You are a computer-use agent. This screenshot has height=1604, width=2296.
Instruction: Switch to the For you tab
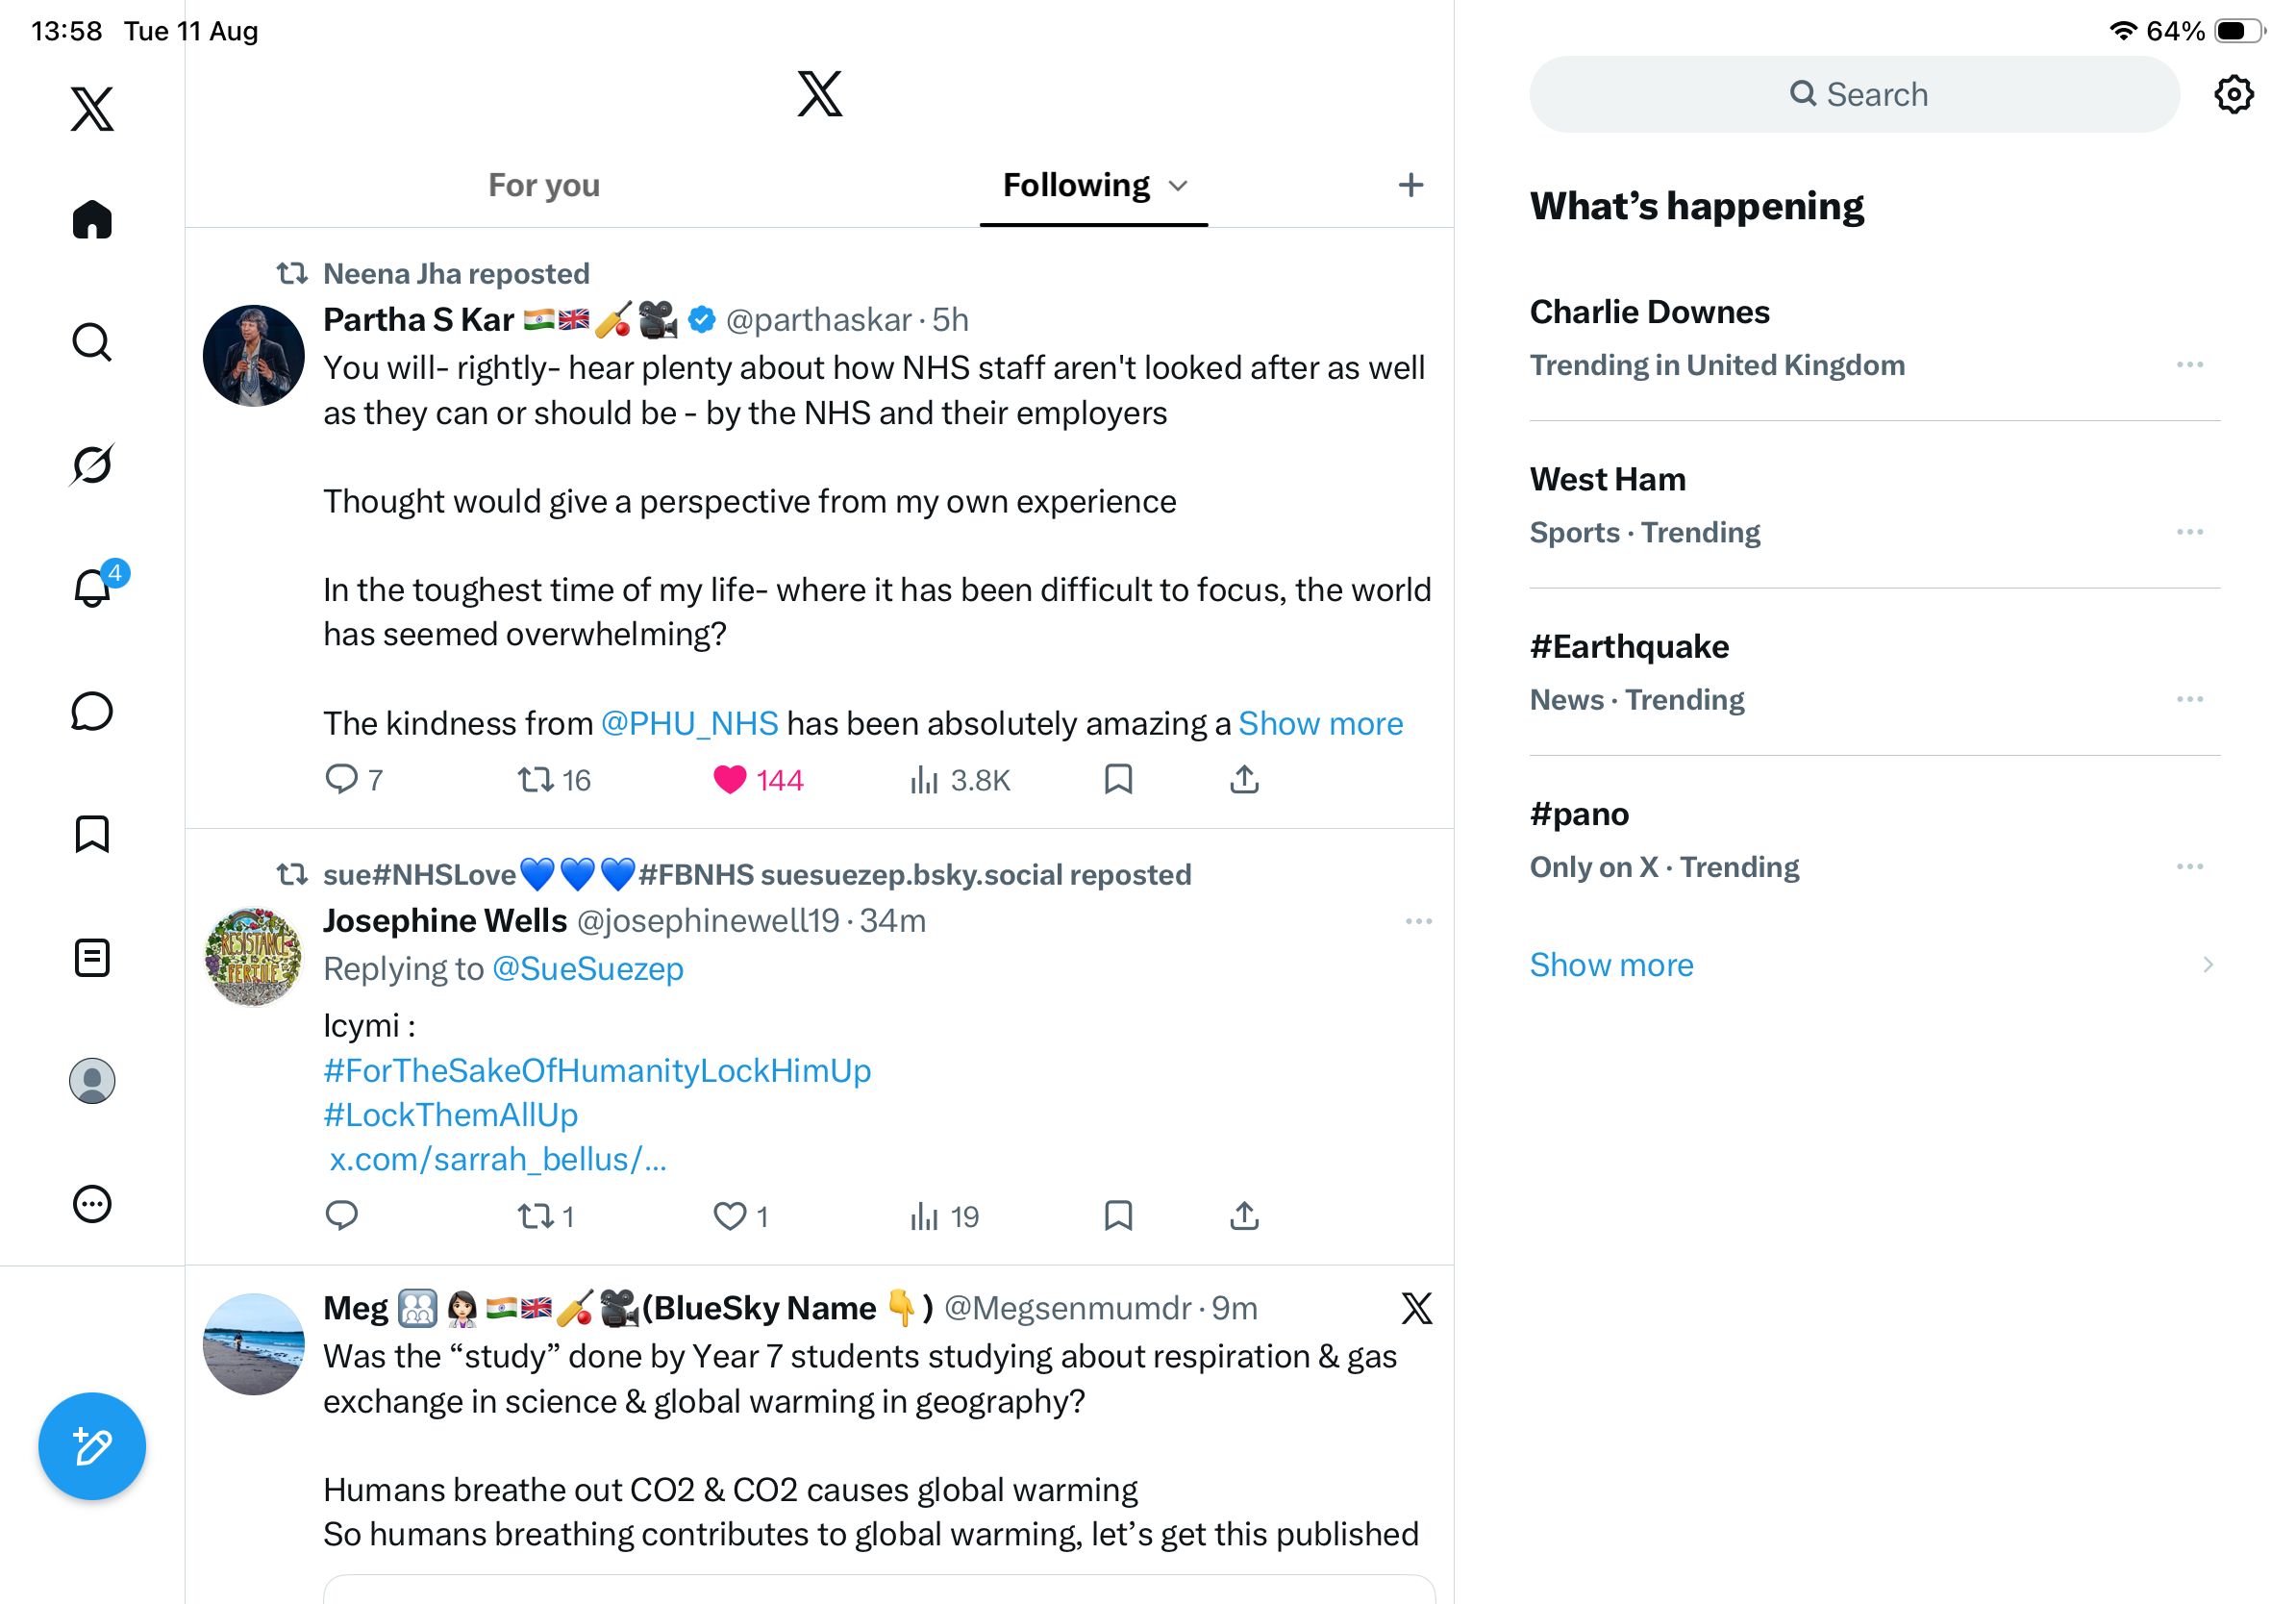[x=544, y=185]
